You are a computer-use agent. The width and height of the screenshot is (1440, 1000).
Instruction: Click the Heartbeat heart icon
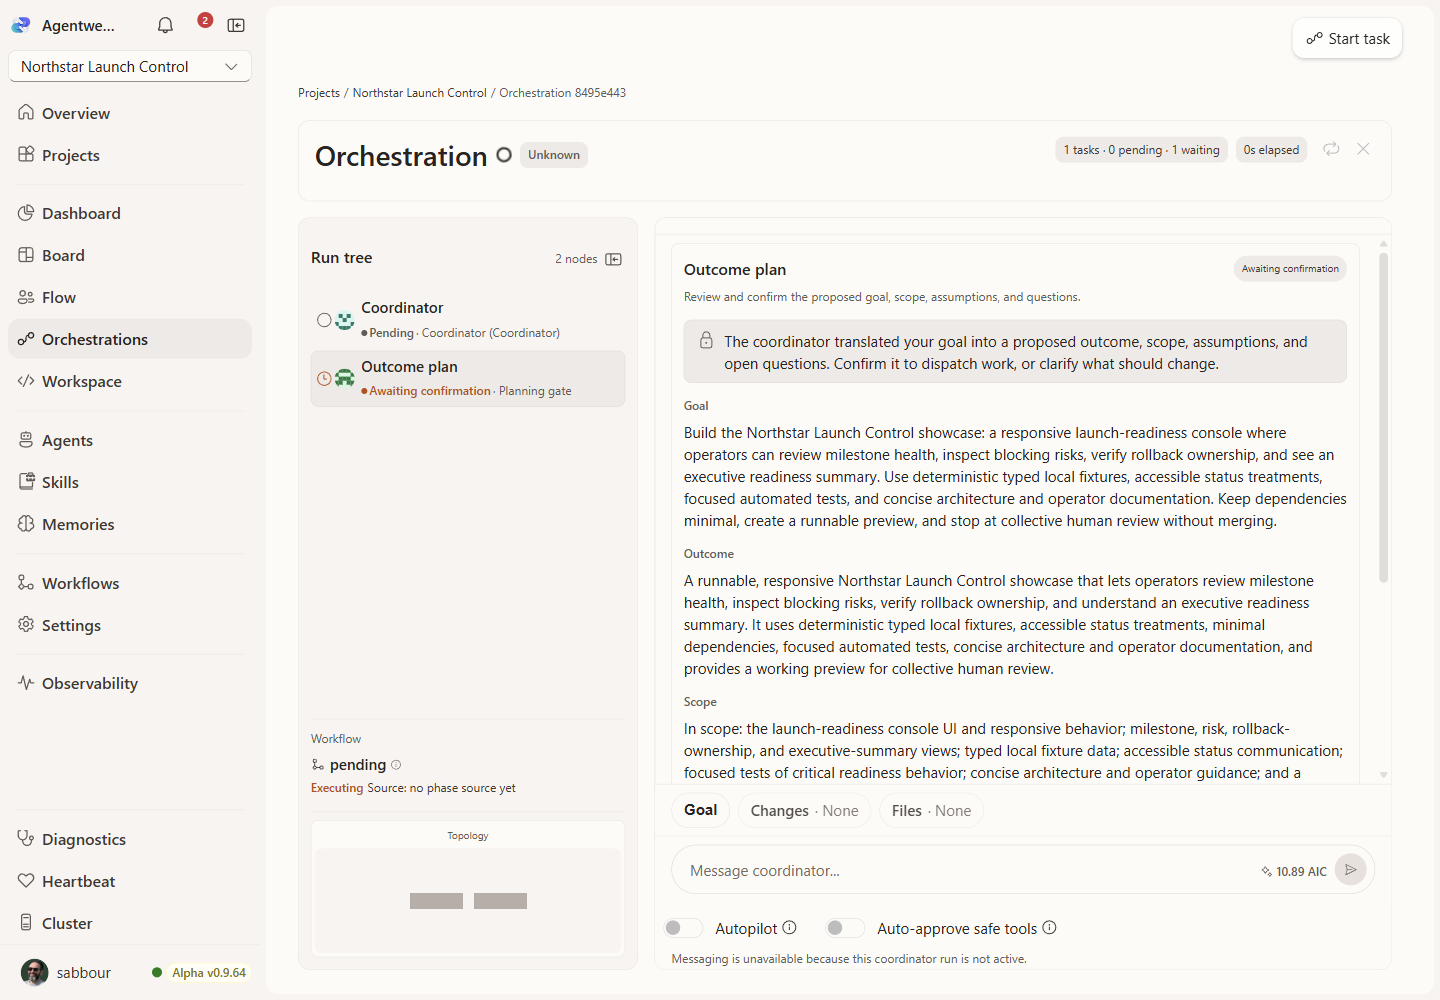tap(26, 881)
